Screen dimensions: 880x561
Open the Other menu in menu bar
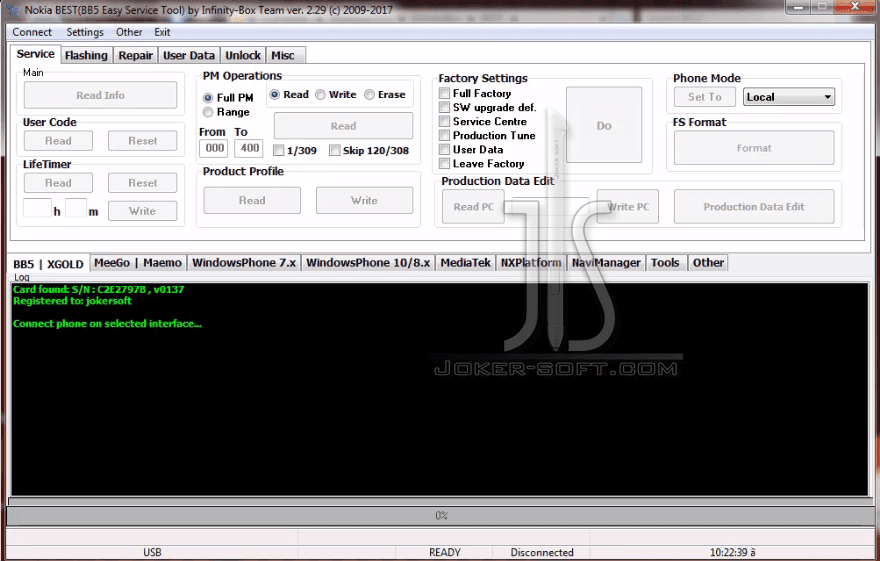(x=129, y=32)
